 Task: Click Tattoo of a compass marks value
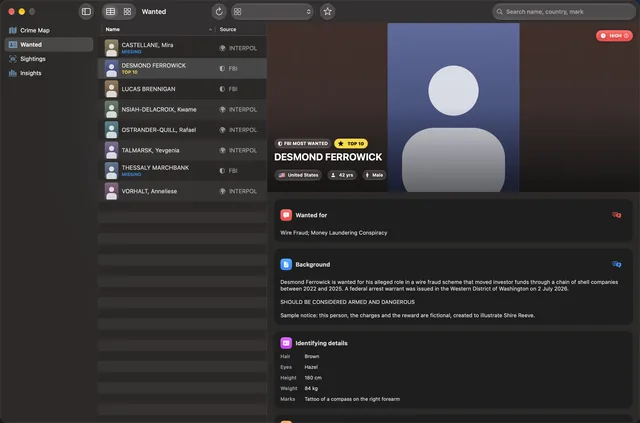[x=352, y=399]
